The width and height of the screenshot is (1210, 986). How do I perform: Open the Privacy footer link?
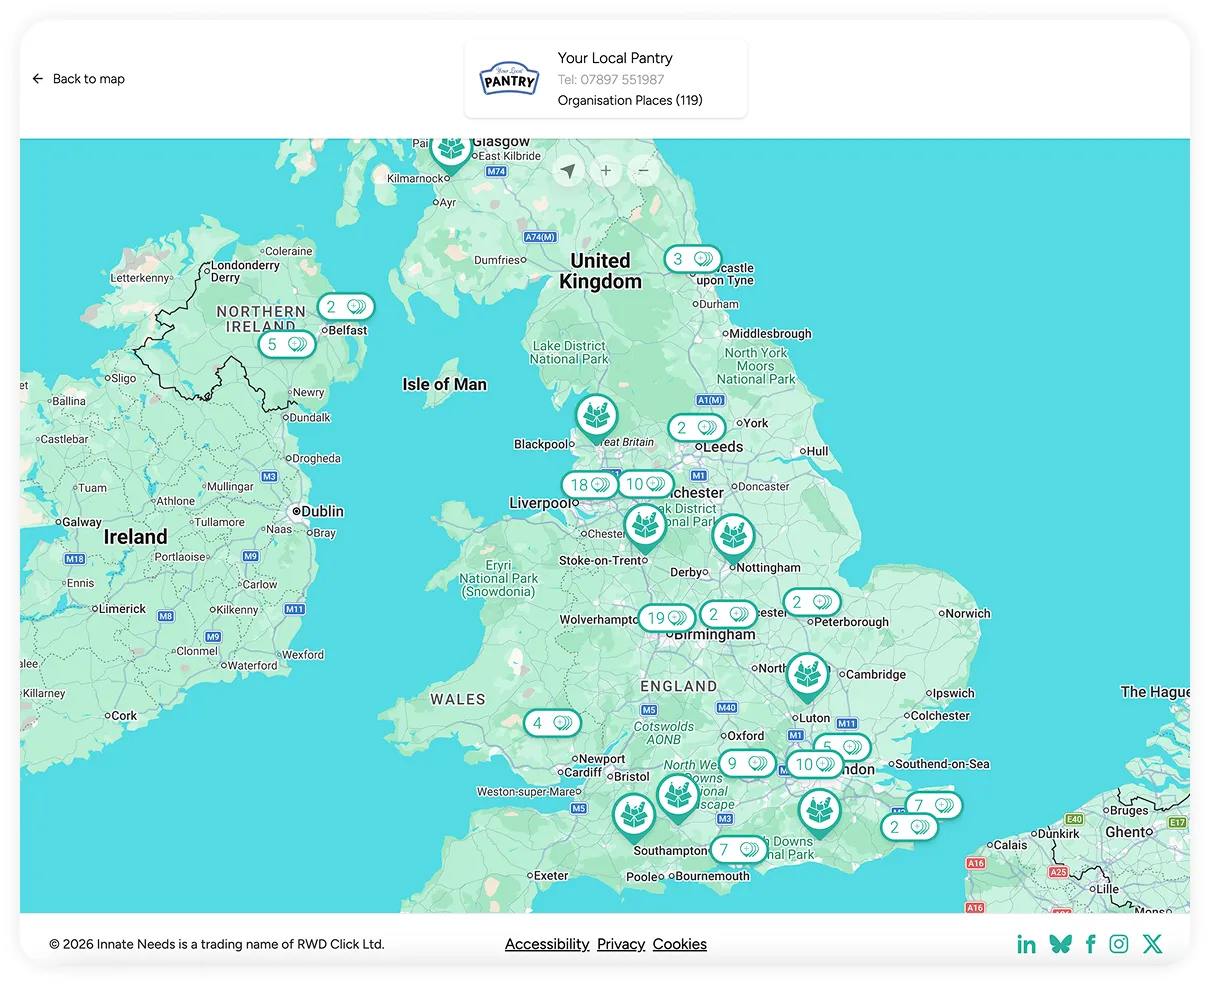click(x=621, y=944)
